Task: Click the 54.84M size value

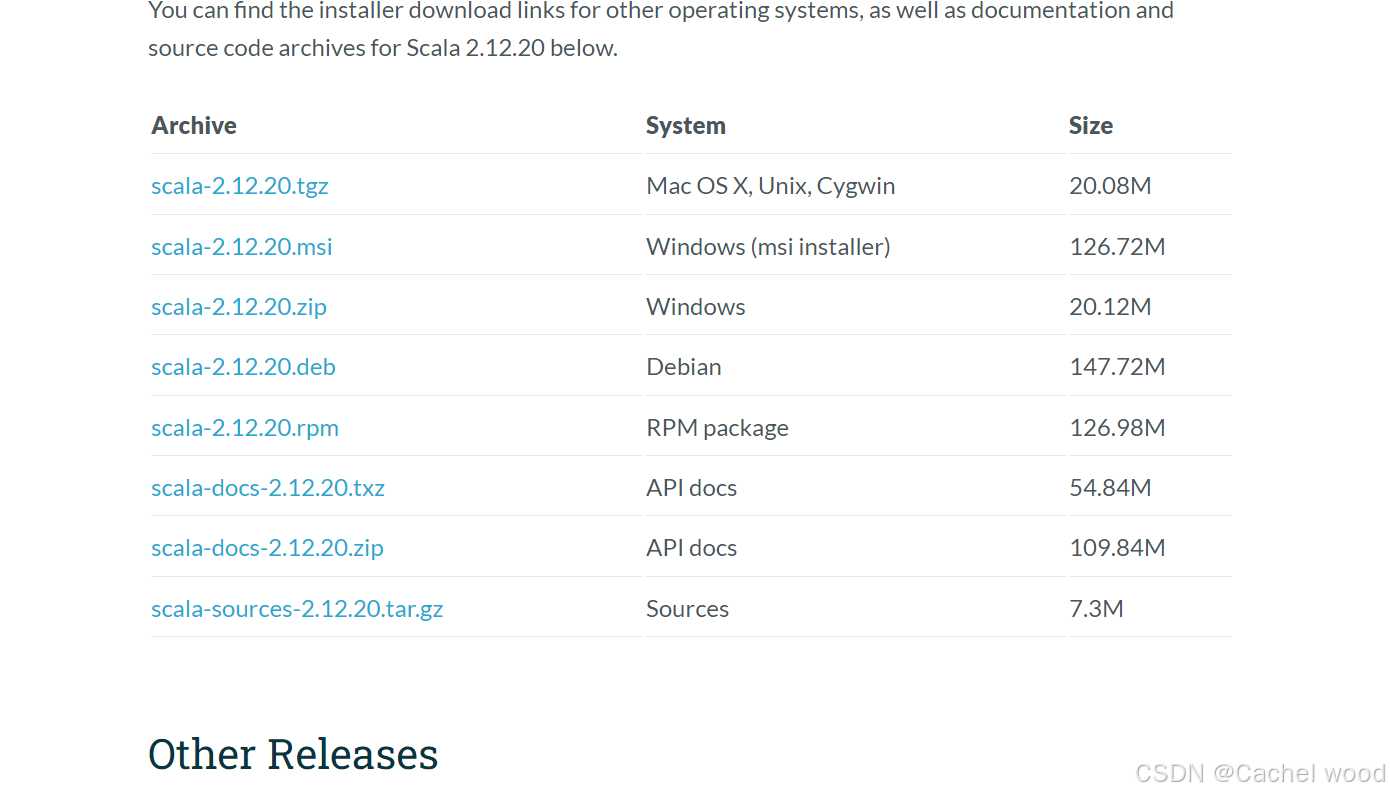Action: click(1110, 488)
